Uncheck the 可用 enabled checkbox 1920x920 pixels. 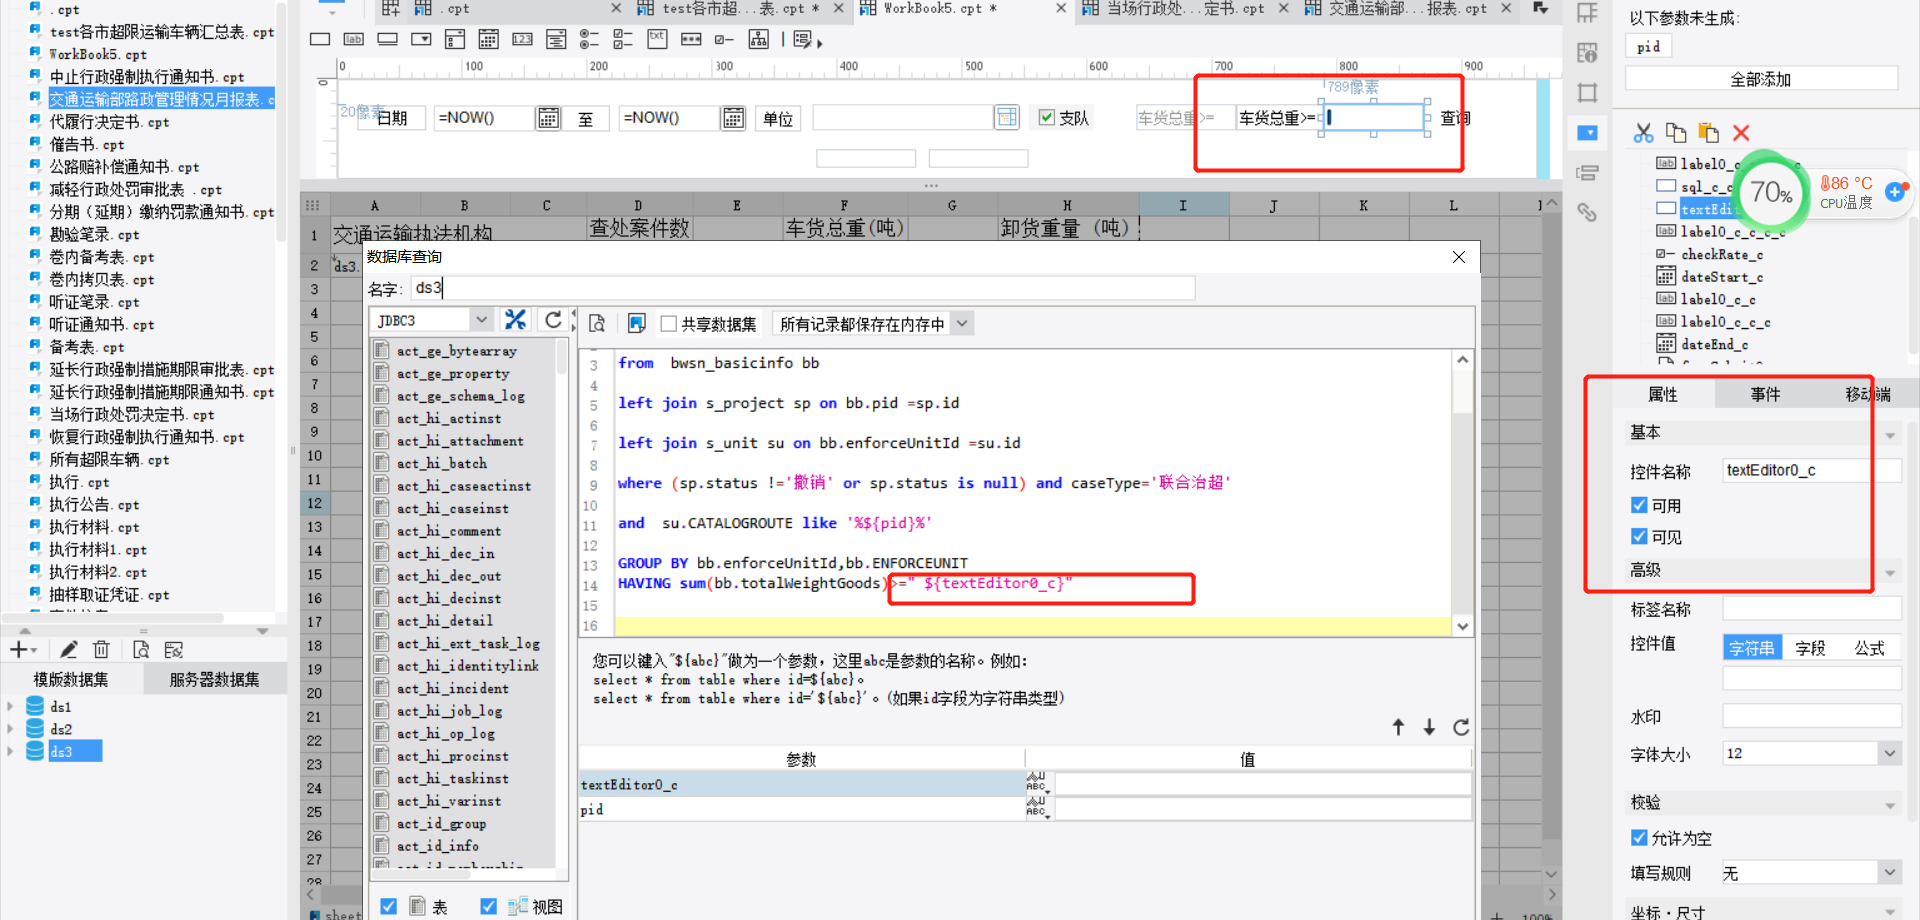click(x=1639, y=505)
